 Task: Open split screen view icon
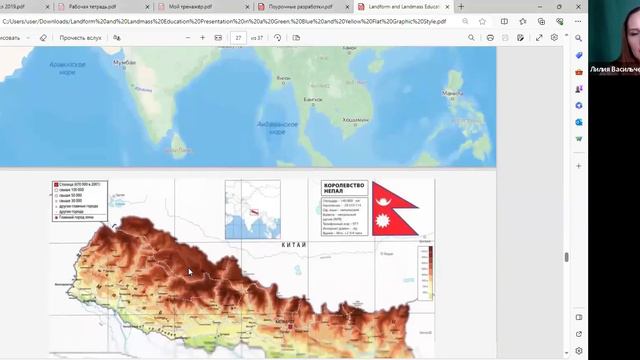point(504,21)
